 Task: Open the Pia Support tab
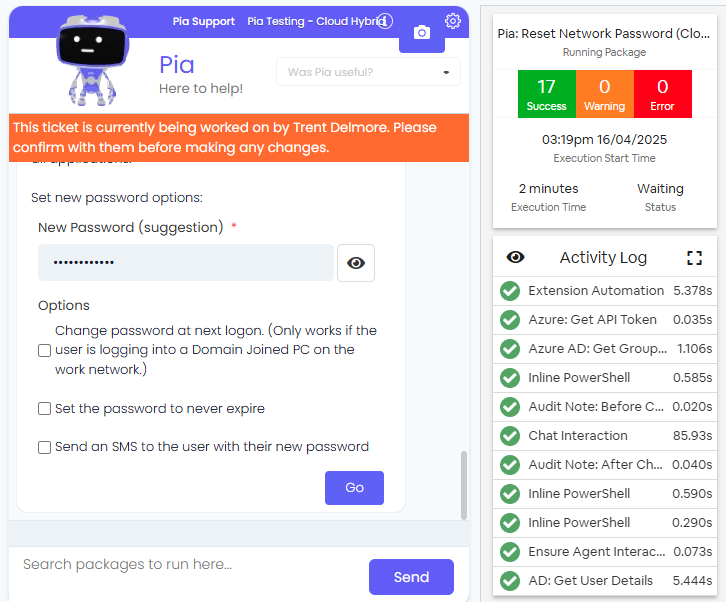pos(204,21)
